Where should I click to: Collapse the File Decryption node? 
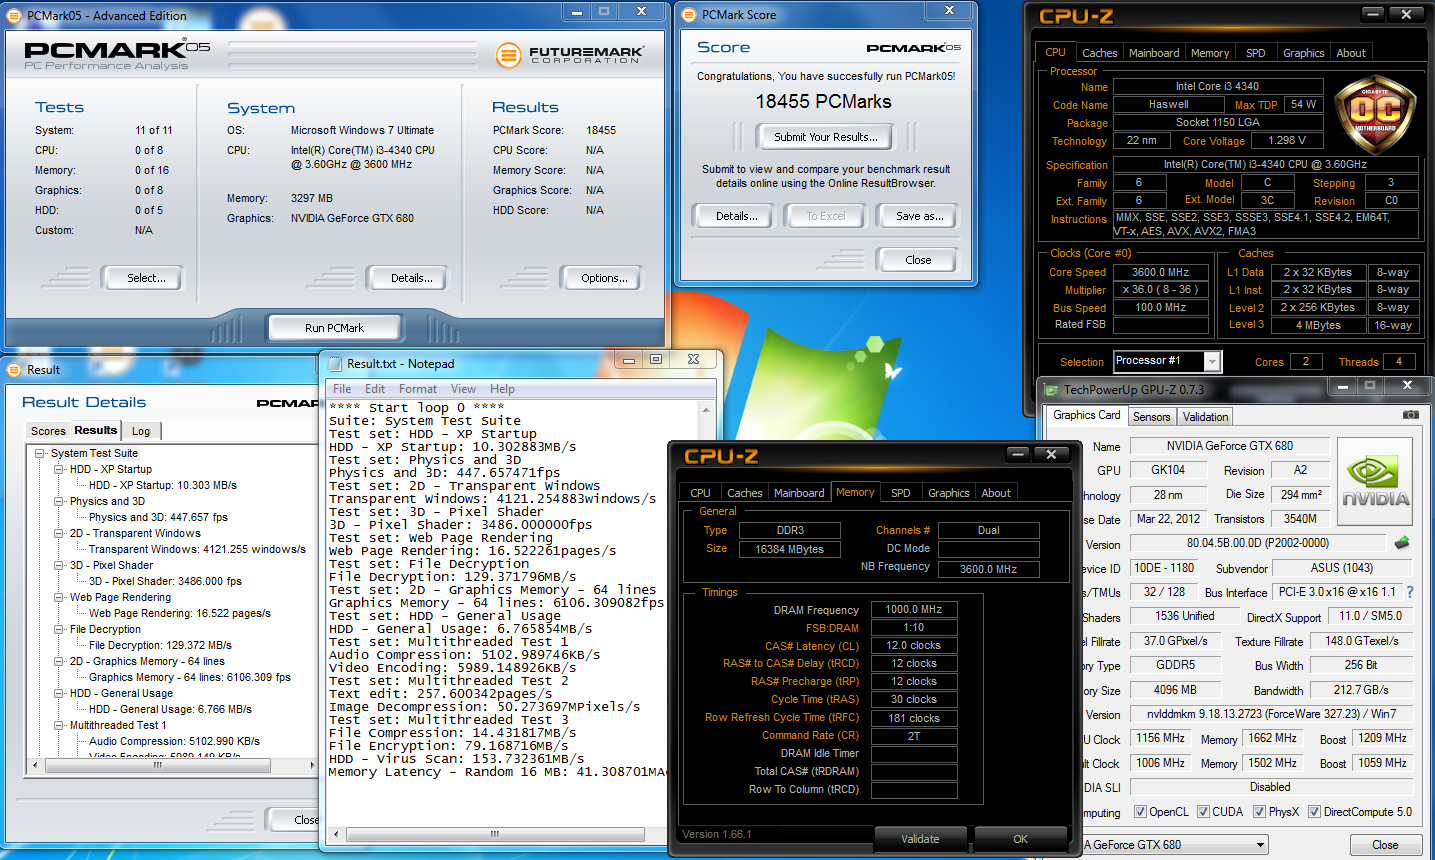(59, 629)
